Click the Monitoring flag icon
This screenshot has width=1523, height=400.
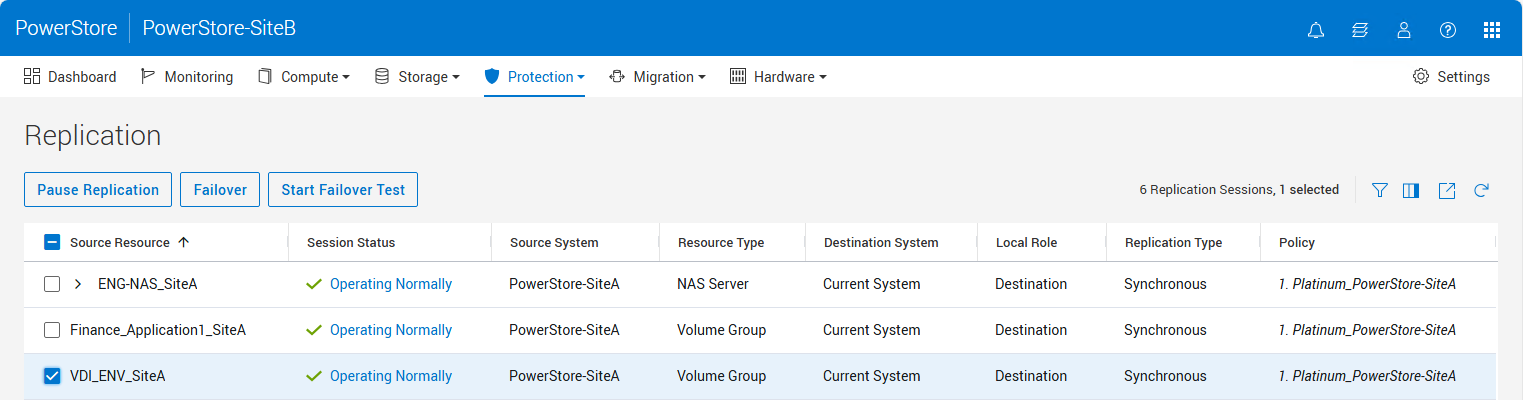coord(148,76)
